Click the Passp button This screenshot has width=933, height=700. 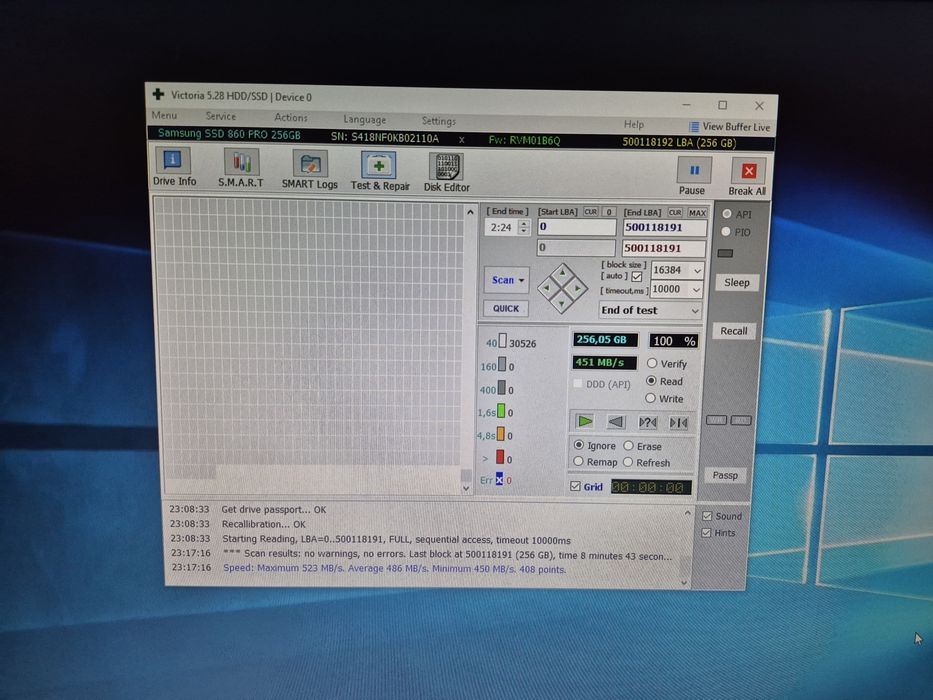click(725, 474)
